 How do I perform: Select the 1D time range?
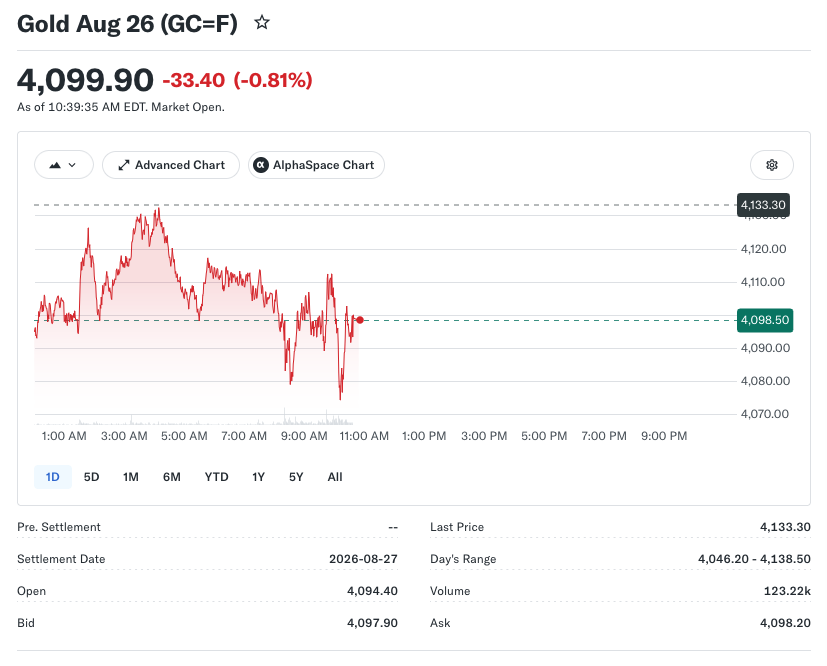(53, 477)
